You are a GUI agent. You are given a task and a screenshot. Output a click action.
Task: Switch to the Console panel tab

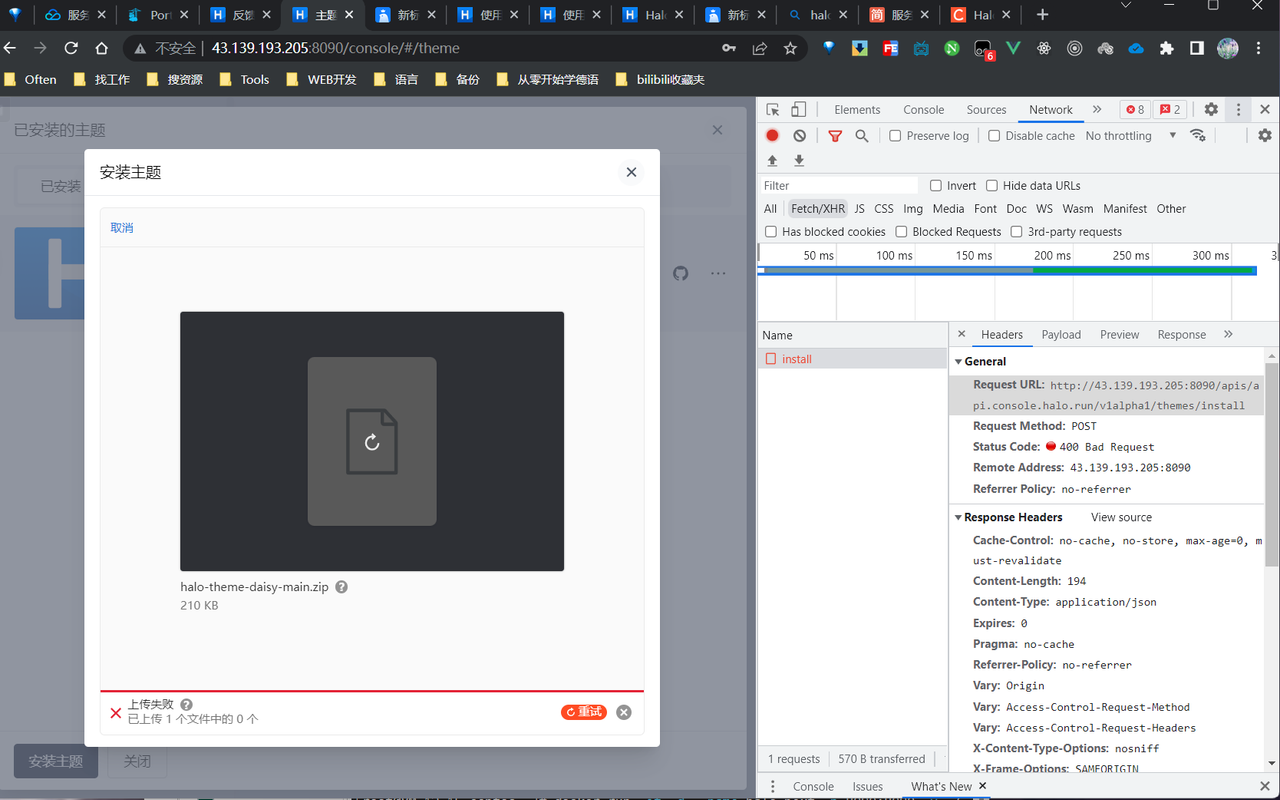pos(923,110)
